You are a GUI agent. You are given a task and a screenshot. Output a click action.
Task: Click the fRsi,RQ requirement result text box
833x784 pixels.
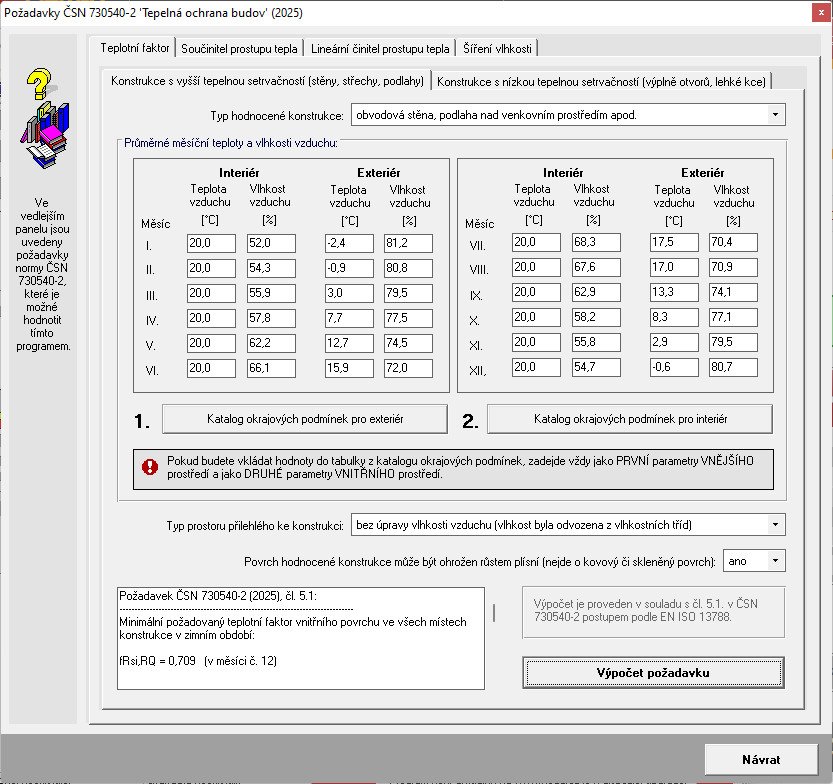301,638
